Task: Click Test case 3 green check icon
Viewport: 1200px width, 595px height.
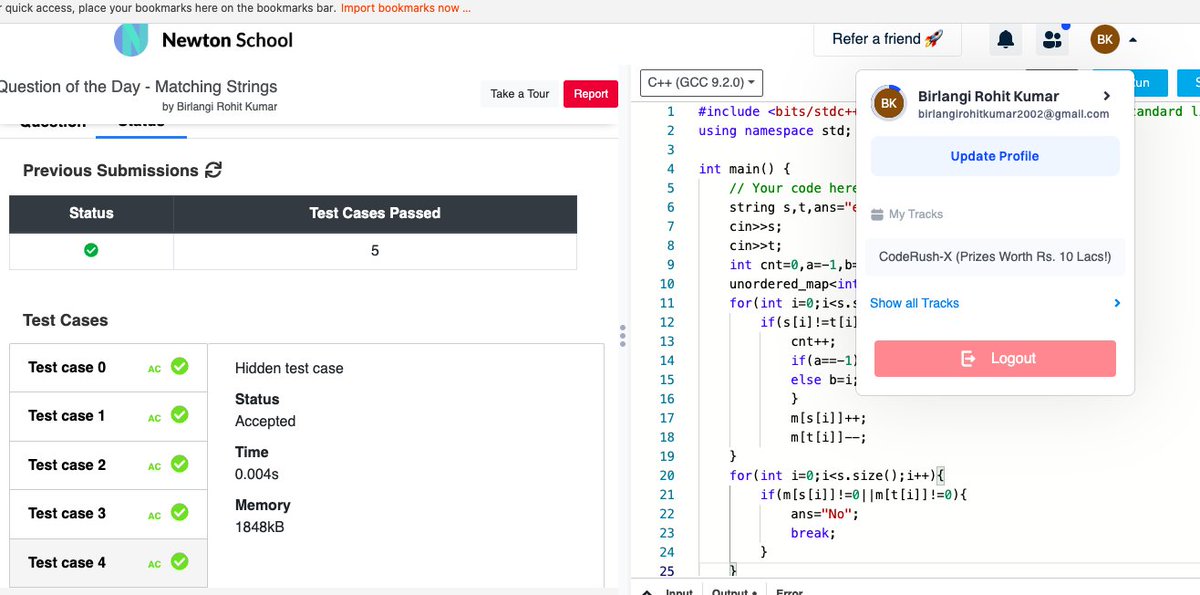Action: coord(180,513)
